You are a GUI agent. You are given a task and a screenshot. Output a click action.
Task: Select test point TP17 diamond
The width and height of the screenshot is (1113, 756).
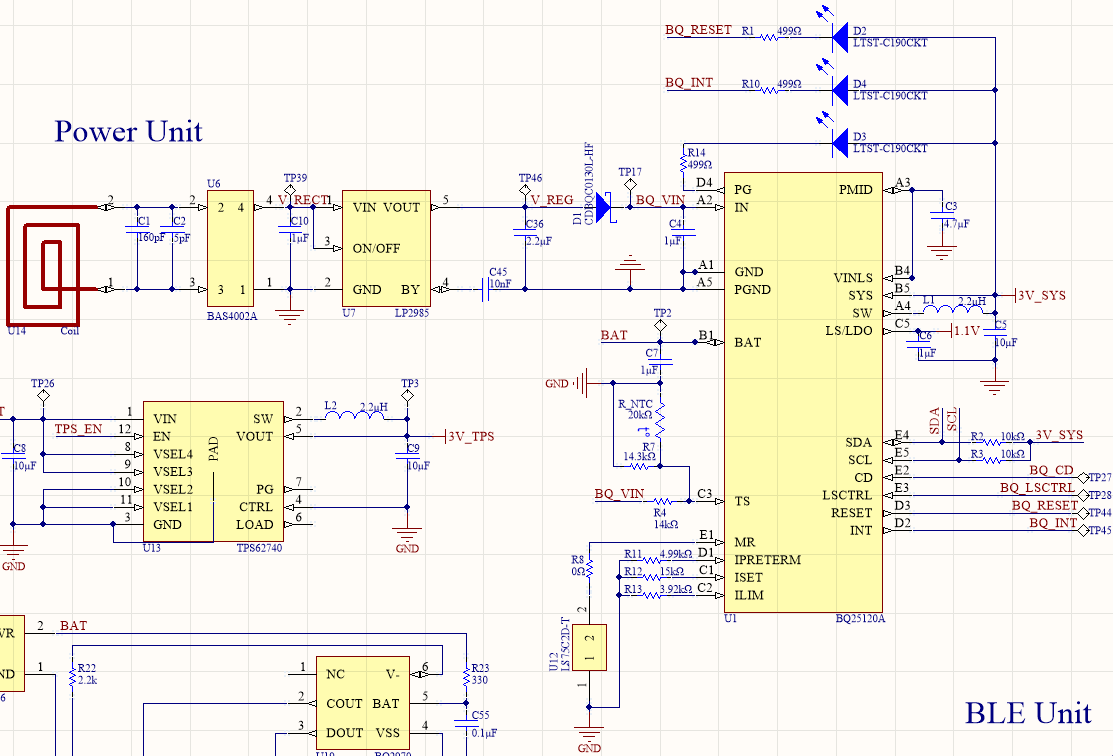pyautogui.click(x=630, y=185)
